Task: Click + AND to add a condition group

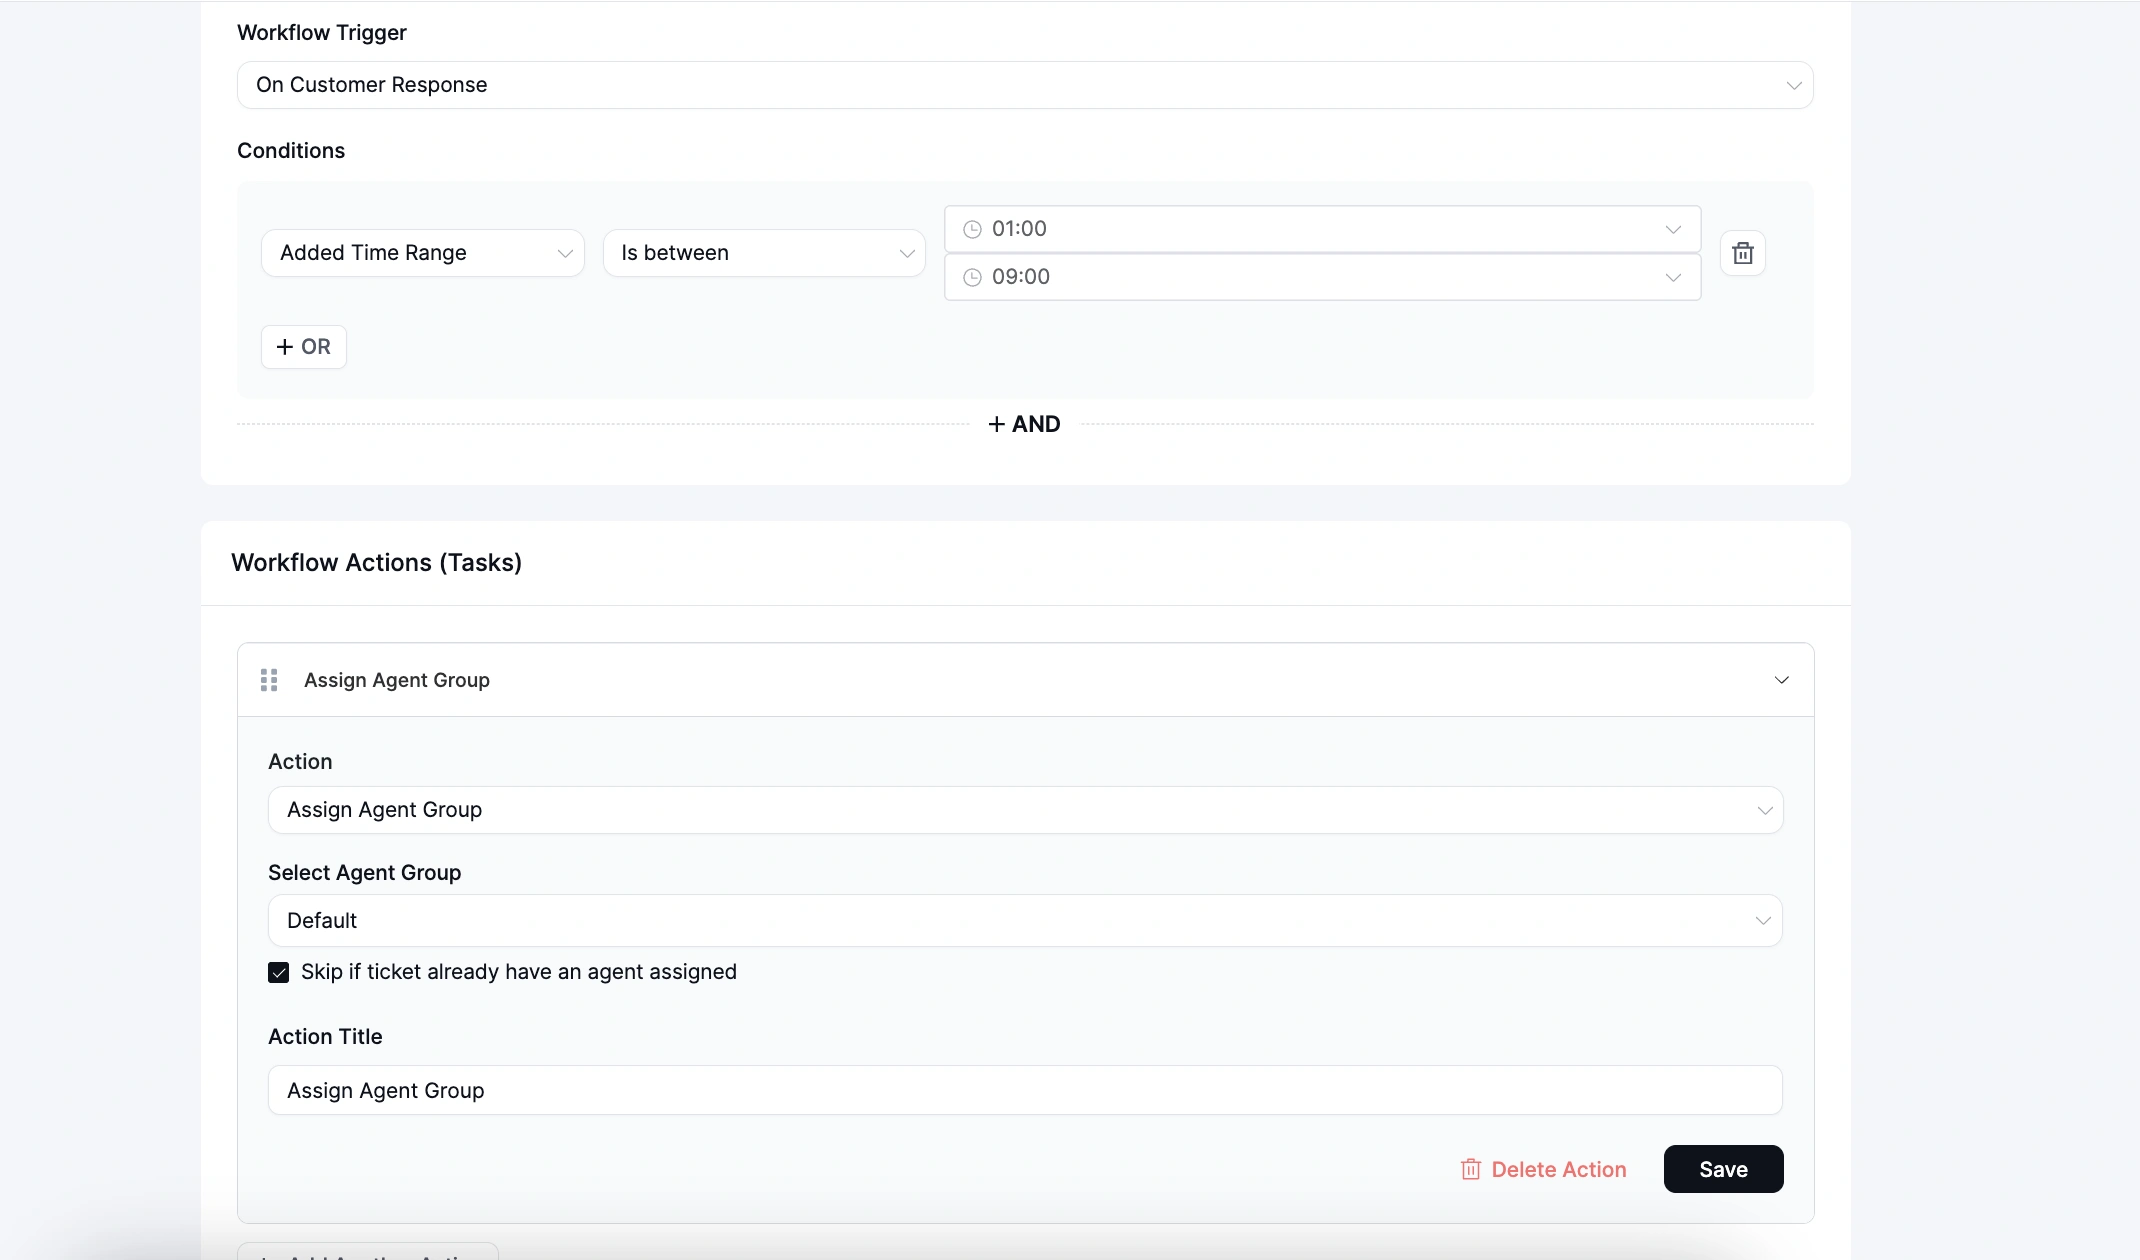Action: (x=1024, y=423)
